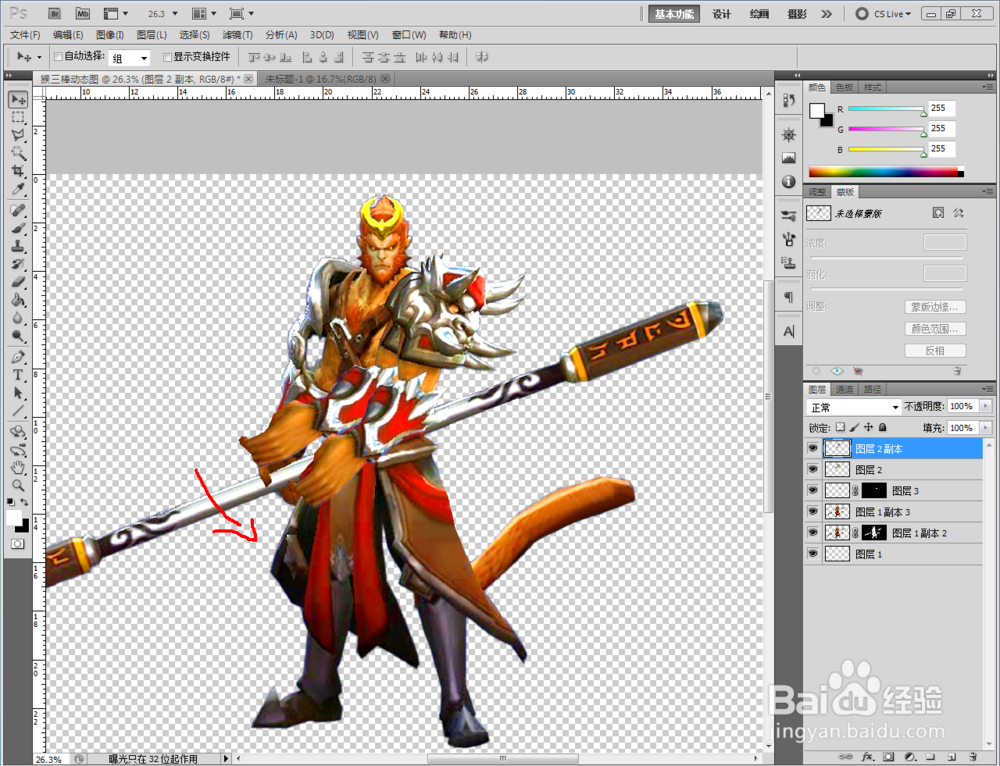Hide layer 图层 2 副本

(812, 448)
